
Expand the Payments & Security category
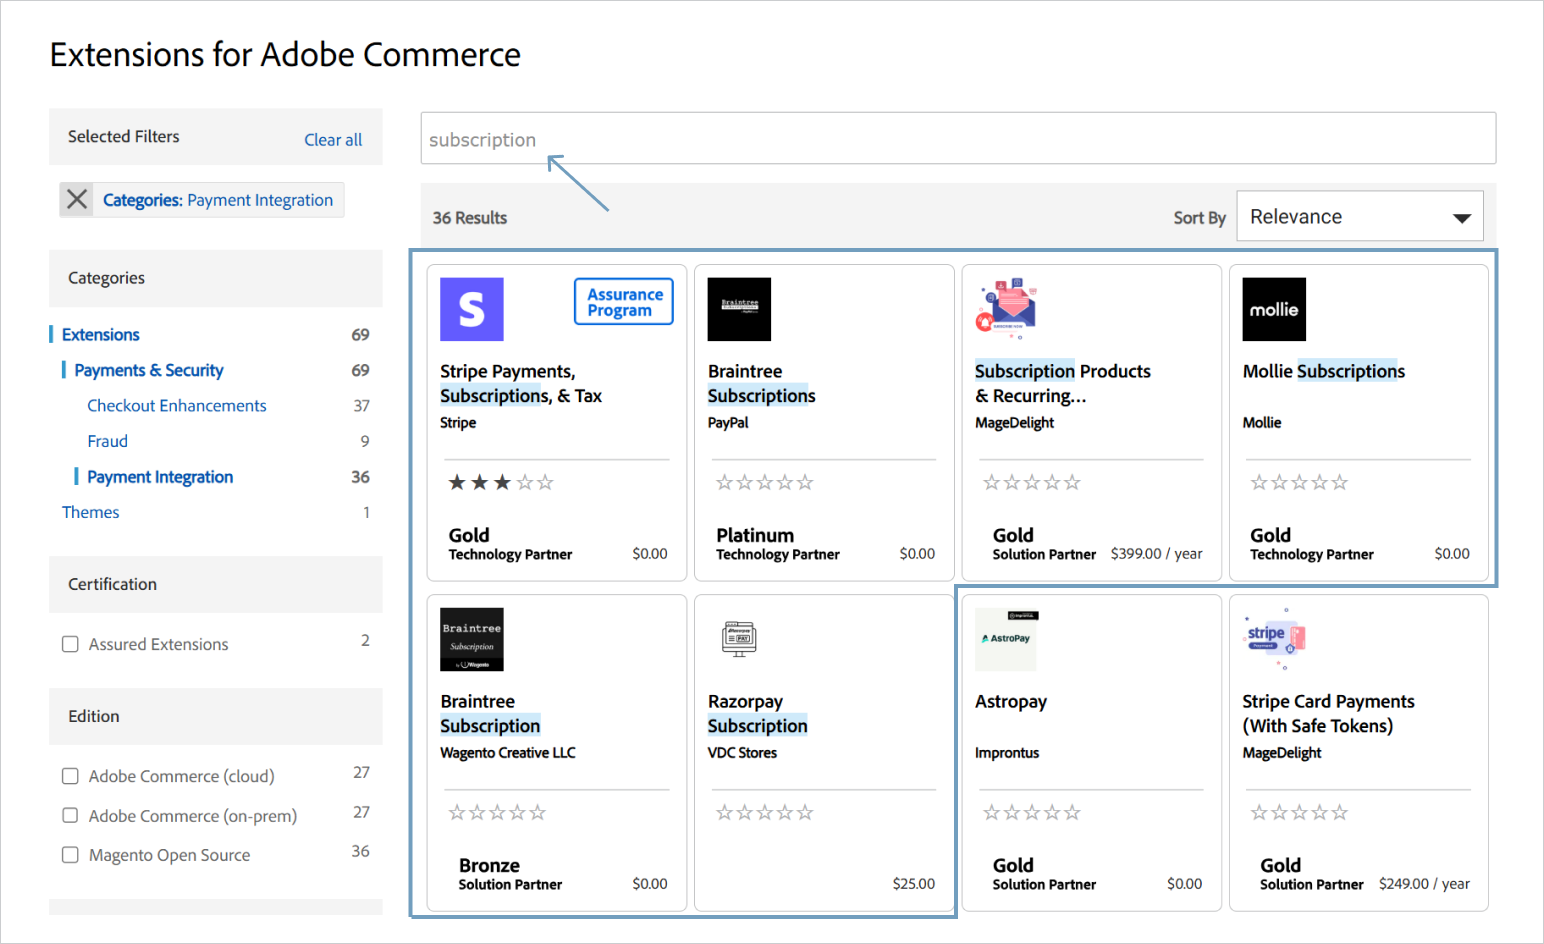[x=149, y=370]
